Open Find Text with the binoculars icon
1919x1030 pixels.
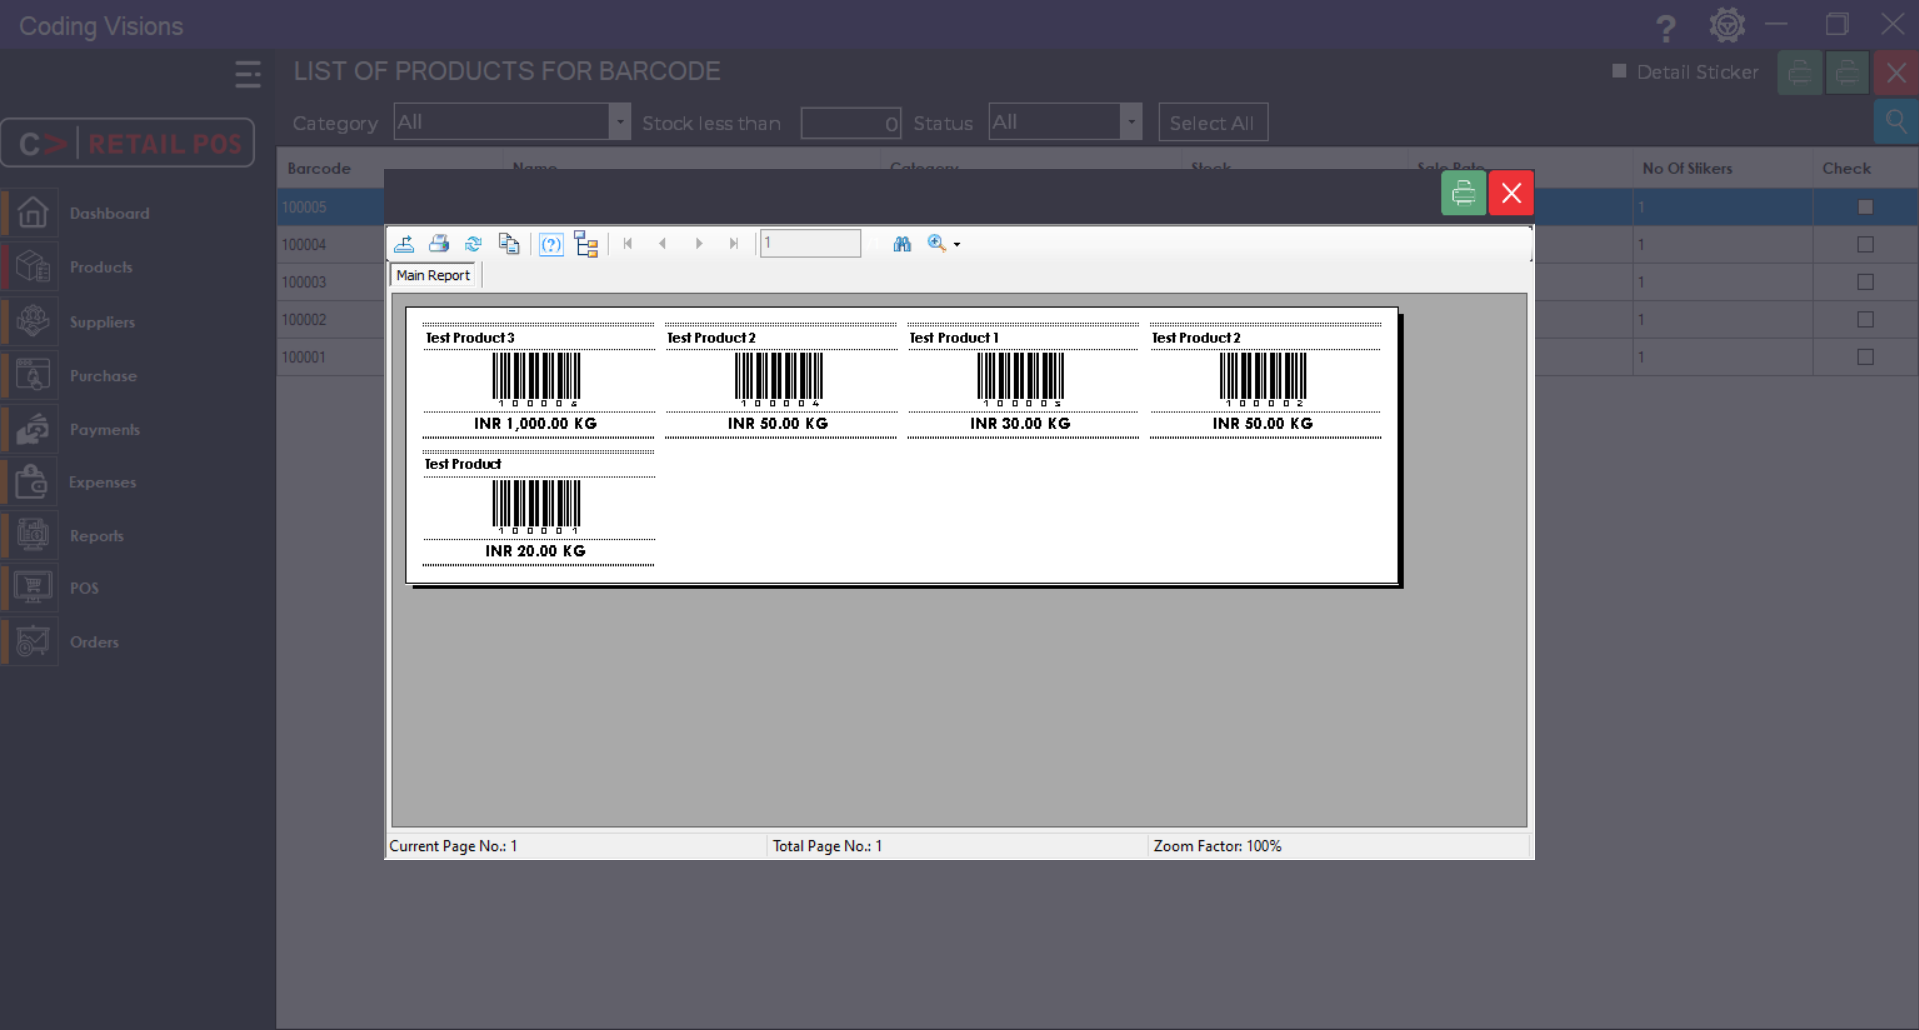click(x=902, y=244)
